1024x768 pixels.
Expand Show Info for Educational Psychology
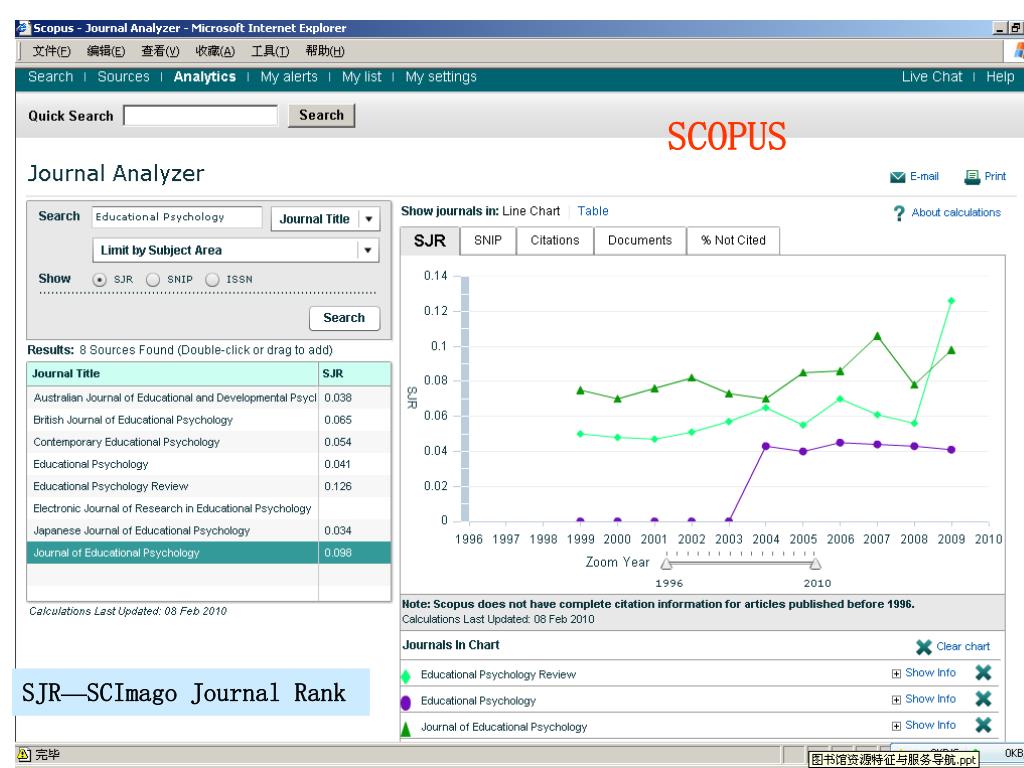[923, 699]
